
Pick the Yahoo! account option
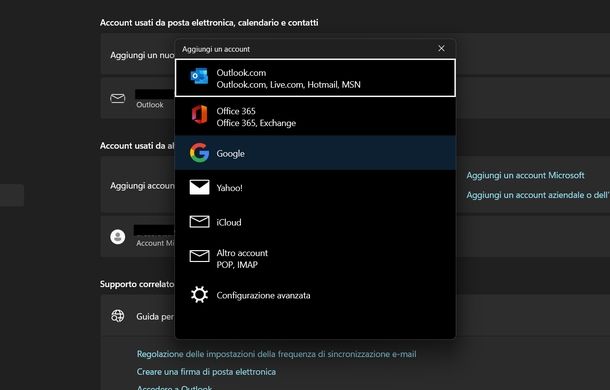316,187
